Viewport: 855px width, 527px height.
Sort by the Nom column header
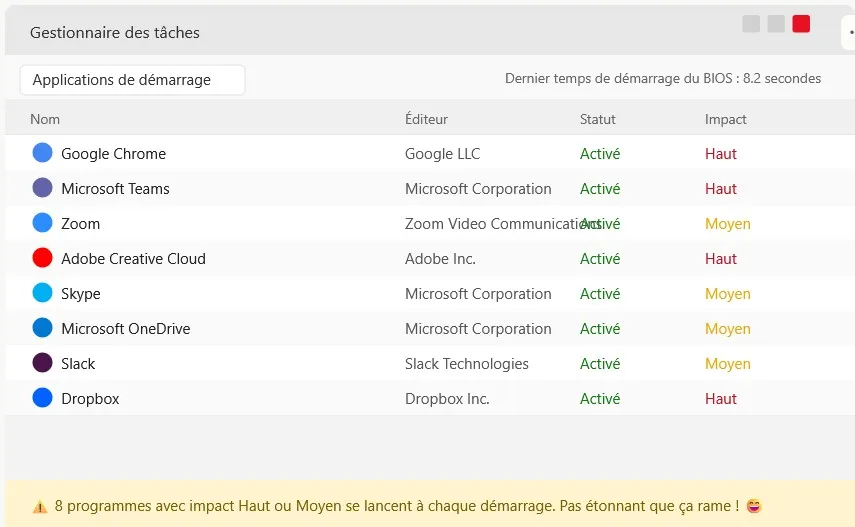coord(45,119)
